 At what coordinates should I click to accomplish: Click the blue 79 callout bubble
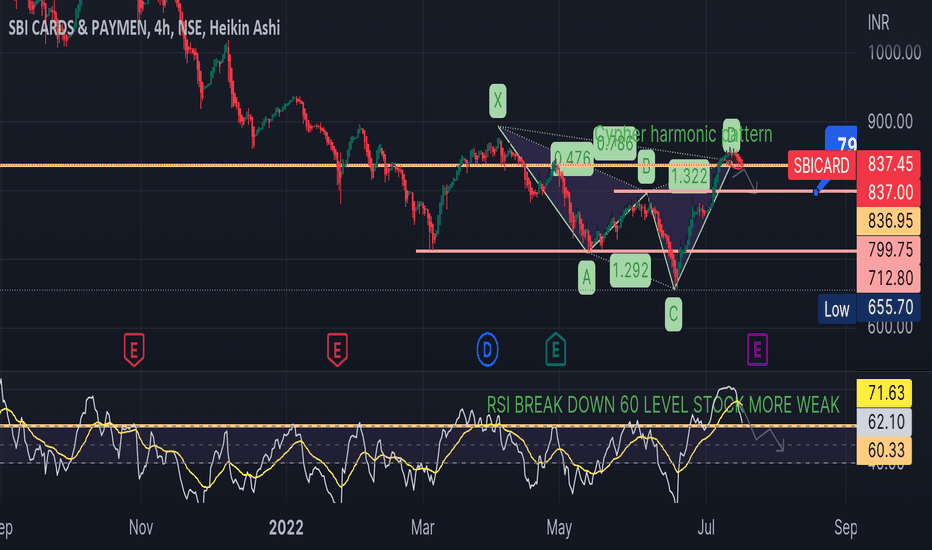[842, 141]
